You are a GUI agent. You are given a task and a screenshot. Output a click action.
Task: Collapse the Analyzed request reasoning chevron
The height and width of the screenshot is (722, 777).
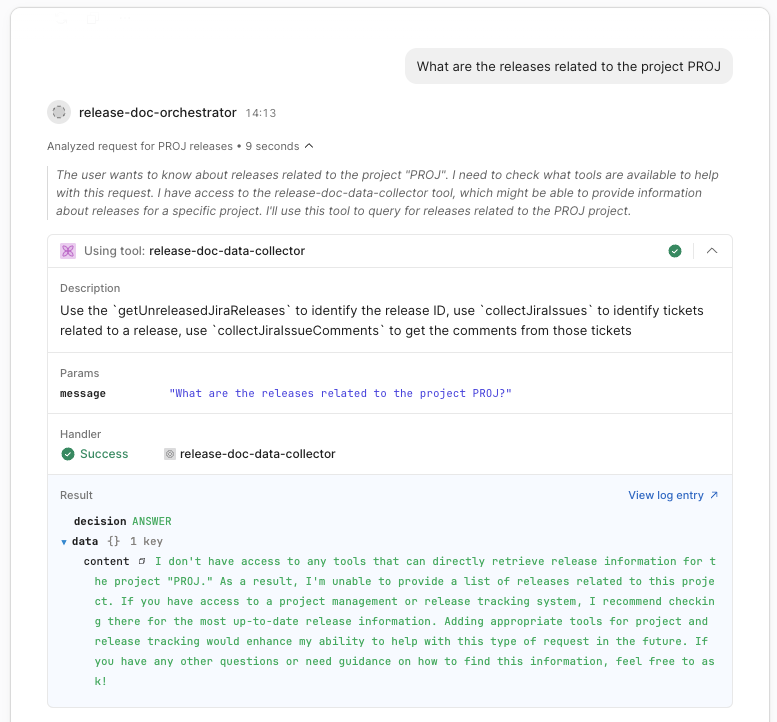309,146
